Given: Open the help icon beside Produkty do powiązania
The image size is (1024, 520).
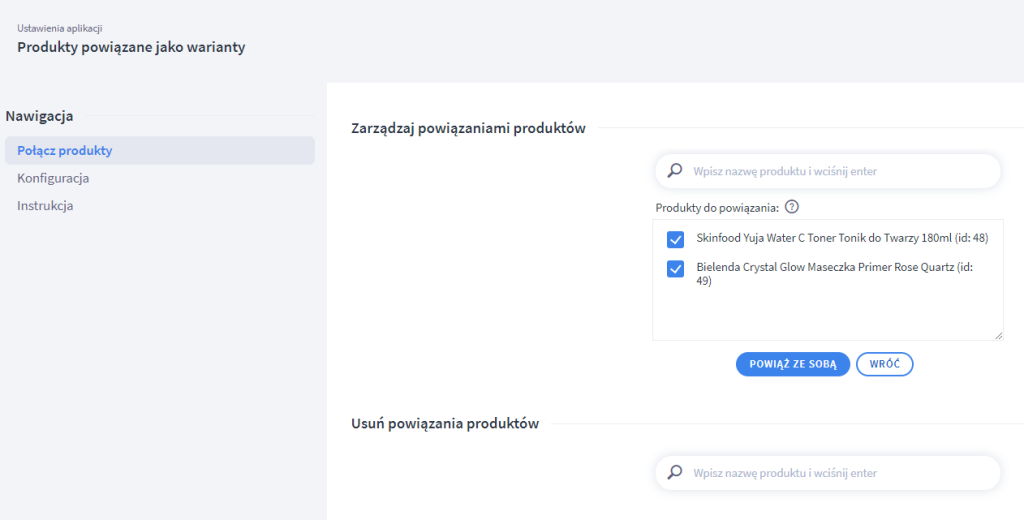Looking at the screenshot, I should pyautogui.click(x=792, y=207).
